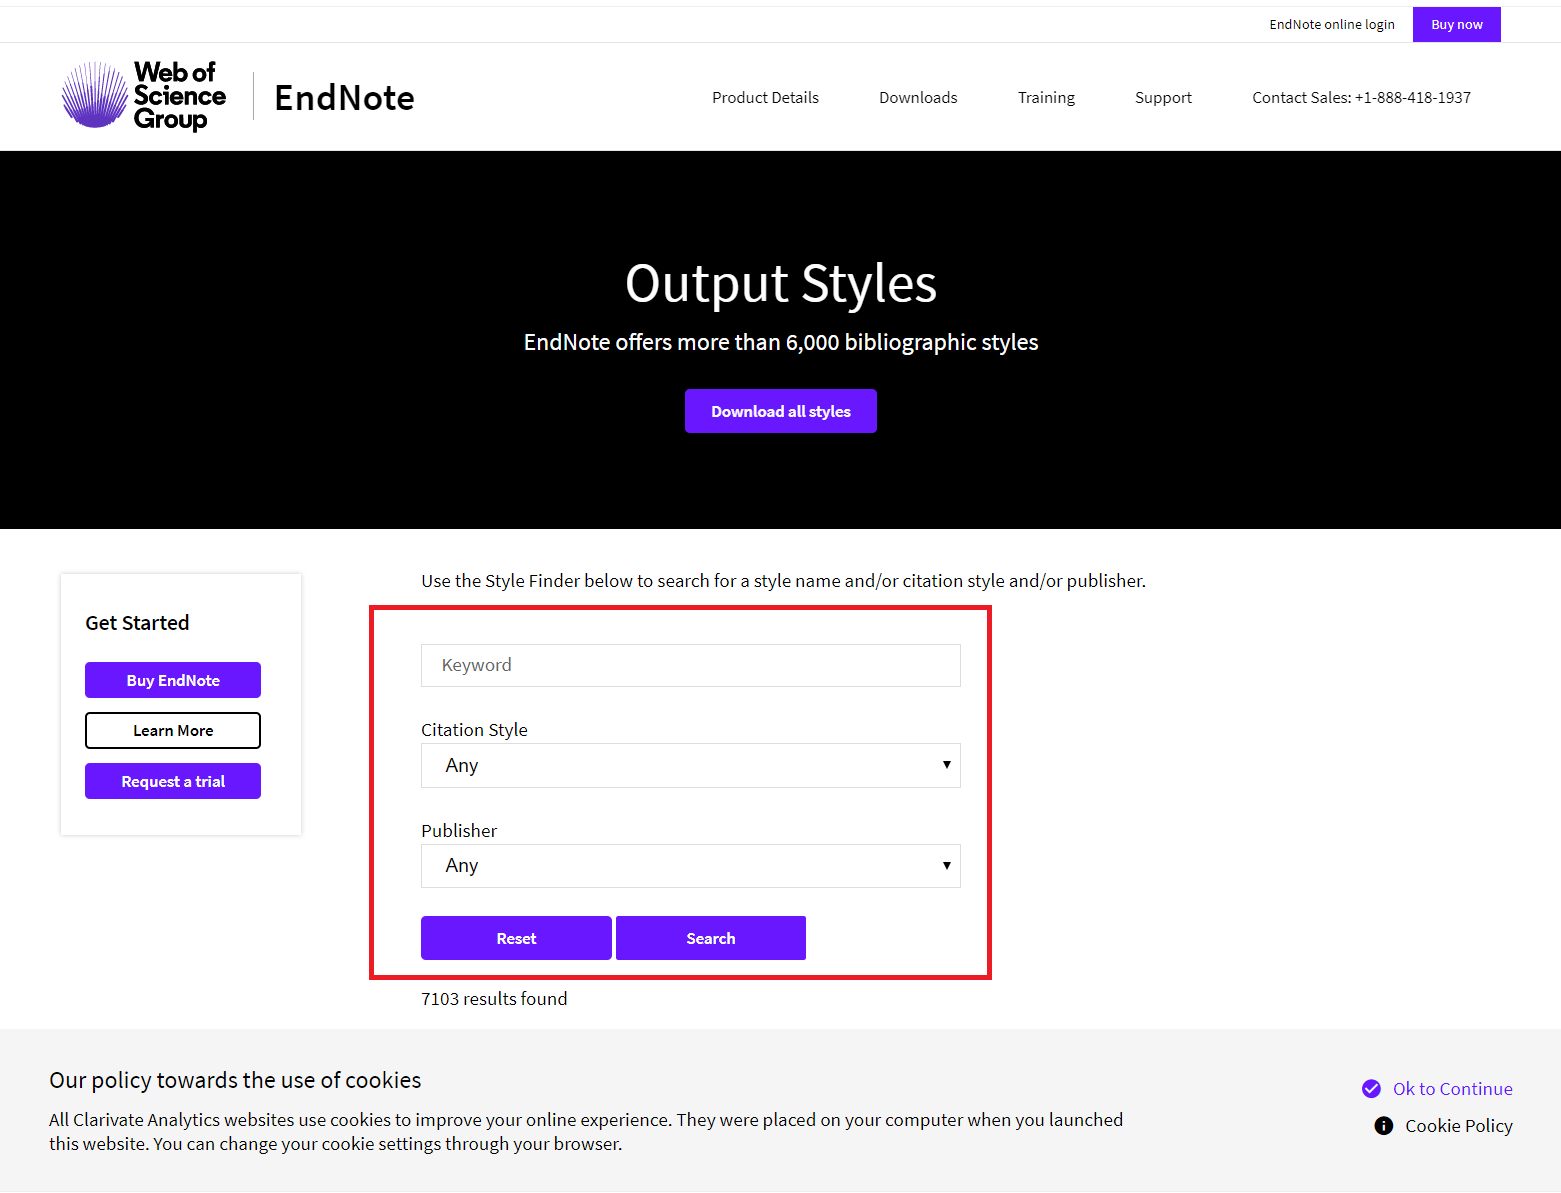Focus the Keyword search field
The height and width of the screenshot is (1193, 1561).
(690, 665)
